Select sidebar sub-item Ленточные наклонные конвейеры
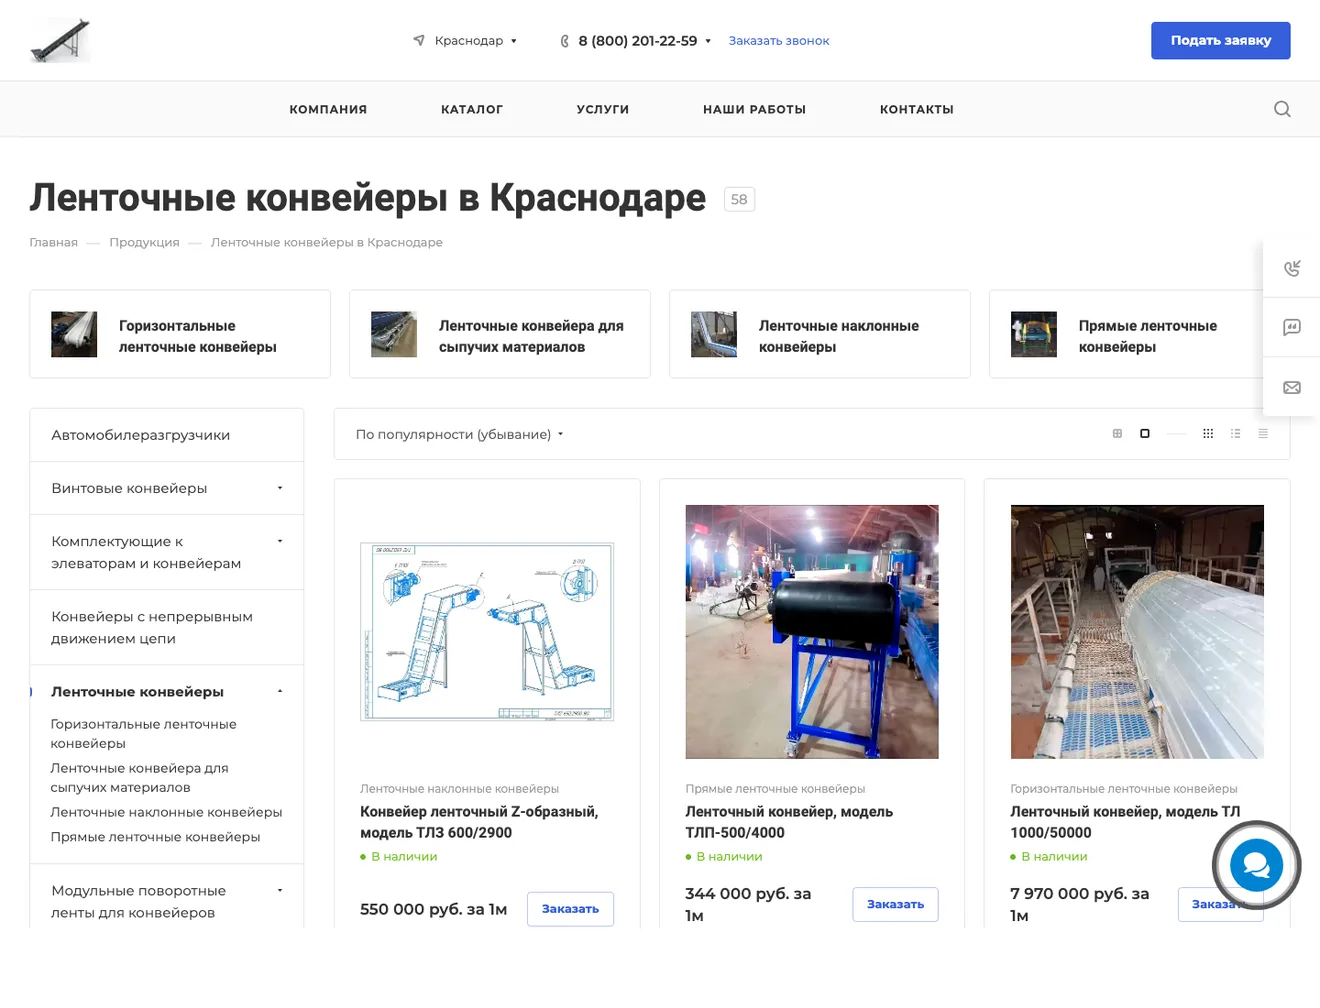The image size is (1320, 1008). click(166, 812)
